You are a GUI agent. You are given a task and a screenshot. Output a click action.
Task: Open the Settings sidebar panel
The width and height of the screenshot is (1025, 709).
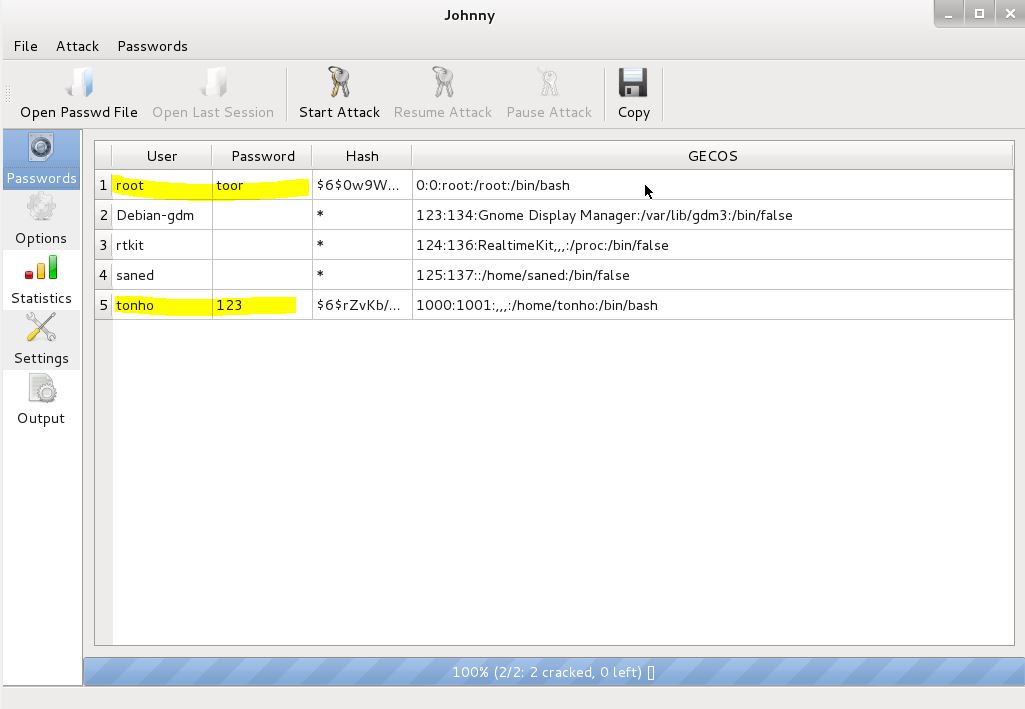click(41, 340)
